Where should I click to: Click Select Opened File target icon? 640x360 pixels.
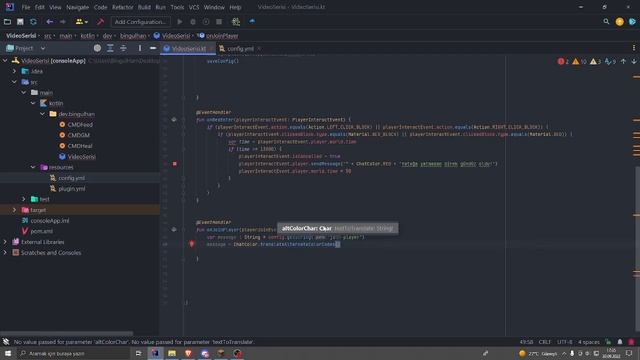(x=97, y=48)
